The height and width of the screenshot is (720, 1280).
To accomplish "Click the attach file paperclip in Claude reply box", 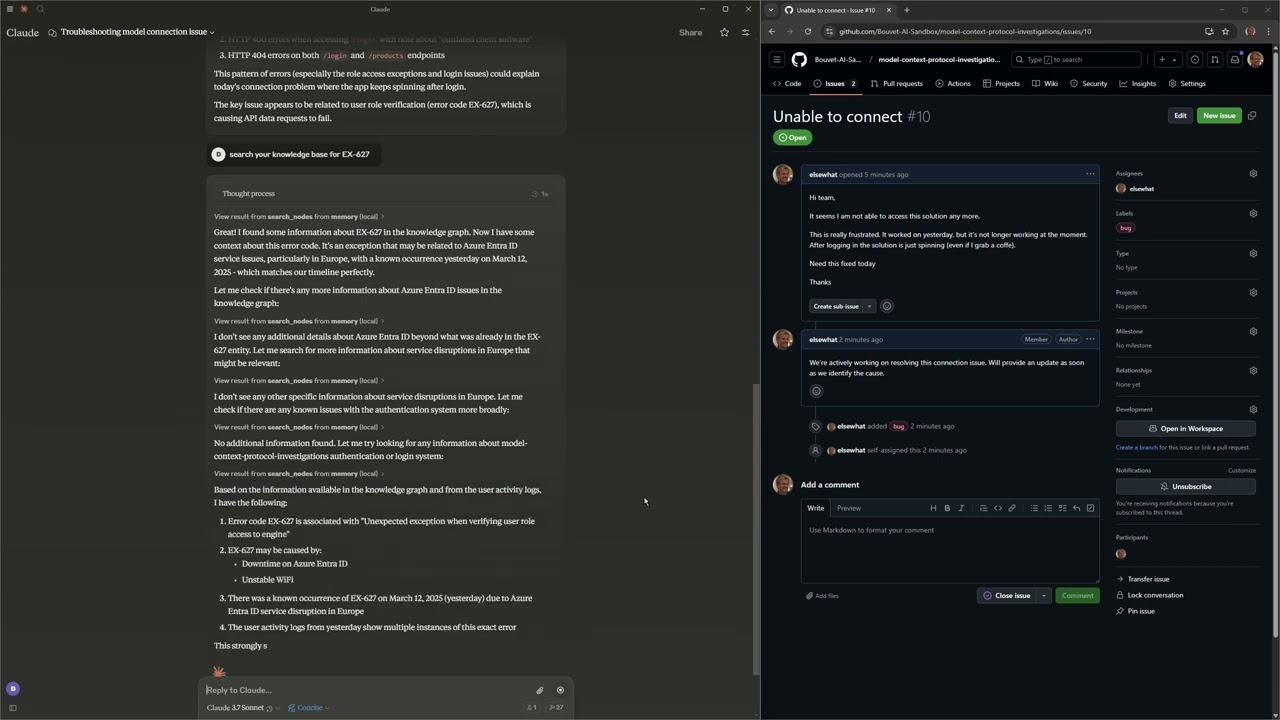I will coord(539,690).
